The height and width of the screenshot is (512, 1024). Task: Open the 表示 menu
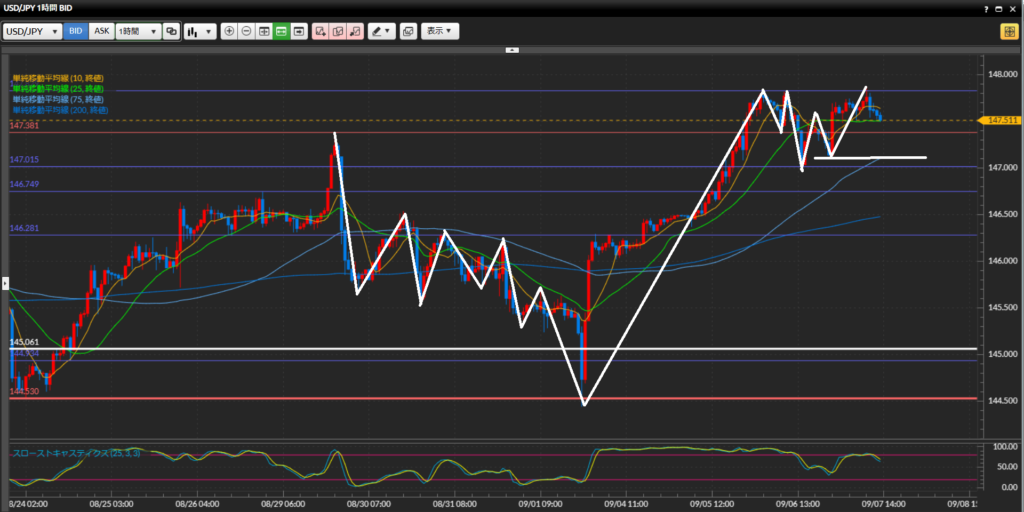[x=439, y=31]
